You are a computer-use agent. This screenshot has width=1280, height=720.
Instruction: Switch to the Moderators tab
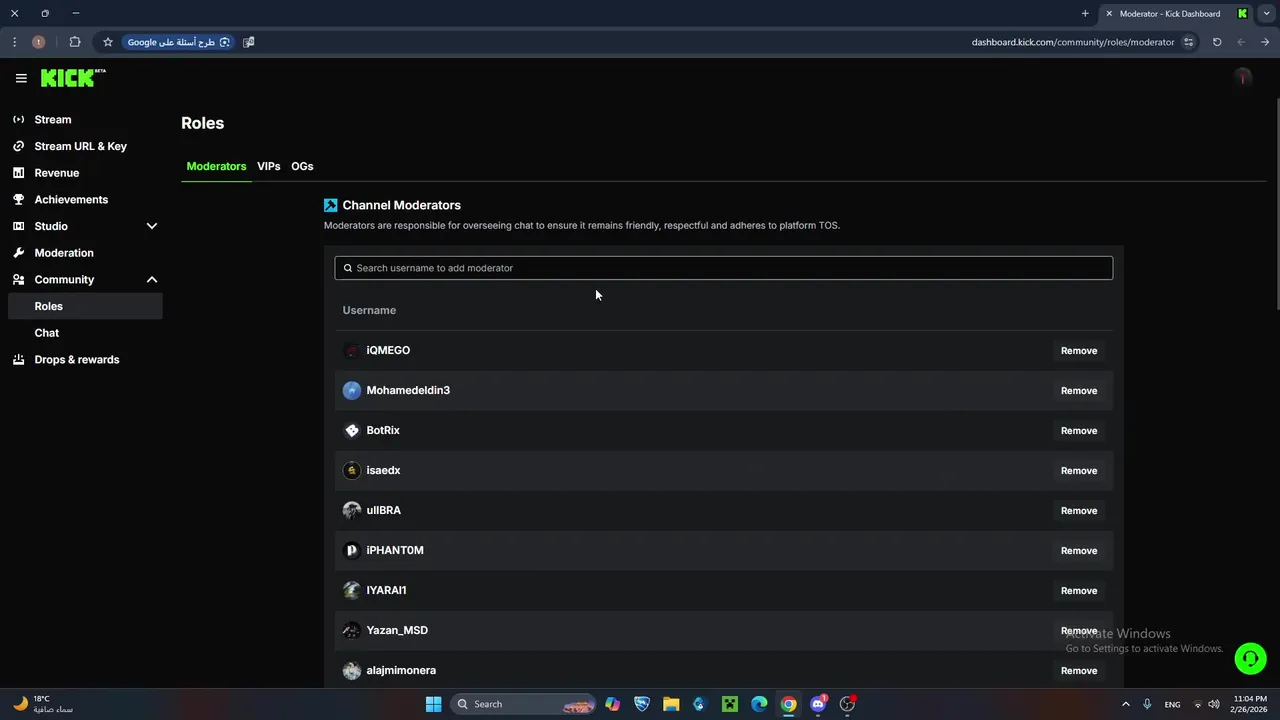click(216, 166)
